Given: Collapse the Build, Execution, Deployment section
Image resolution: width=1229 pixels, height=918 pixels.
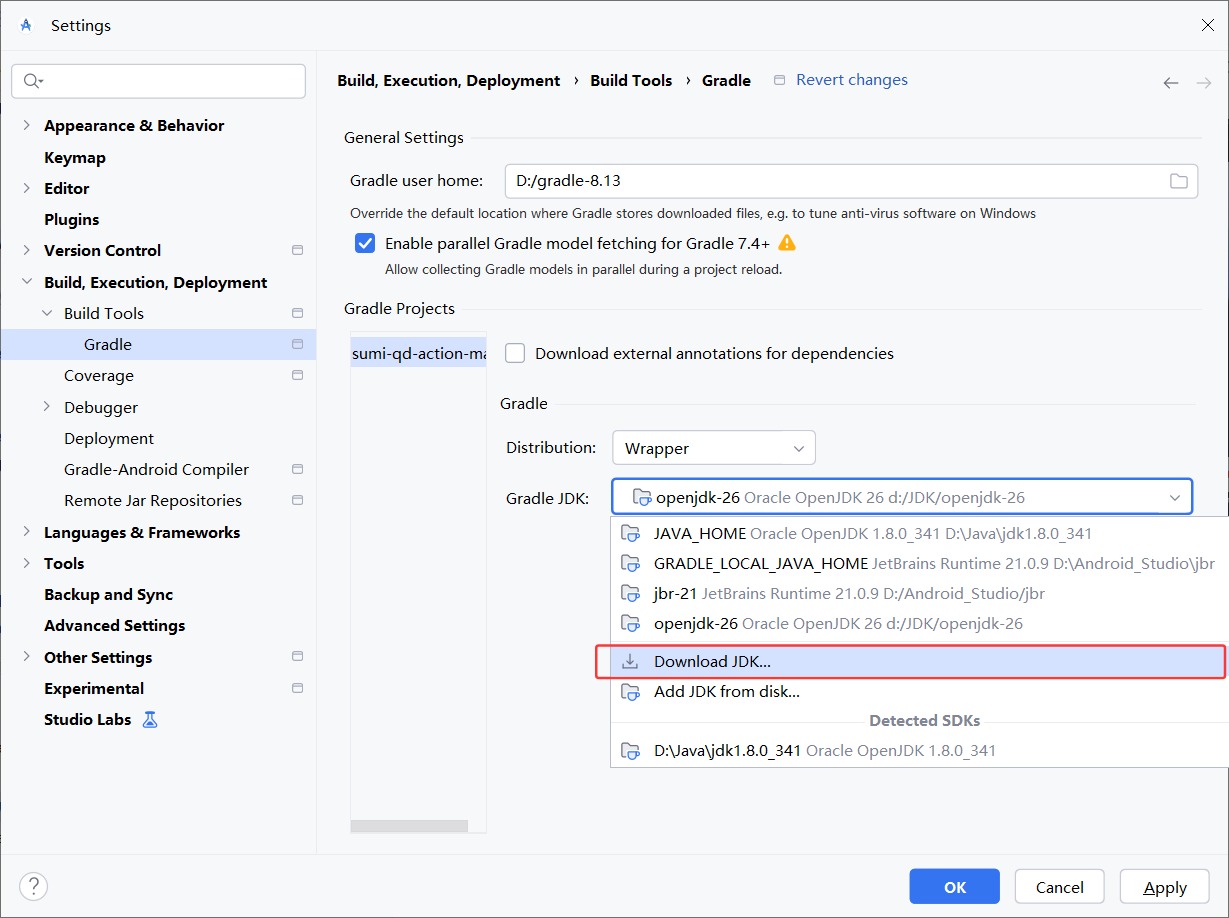Looking at the screenshot, I should click(26, 282).
